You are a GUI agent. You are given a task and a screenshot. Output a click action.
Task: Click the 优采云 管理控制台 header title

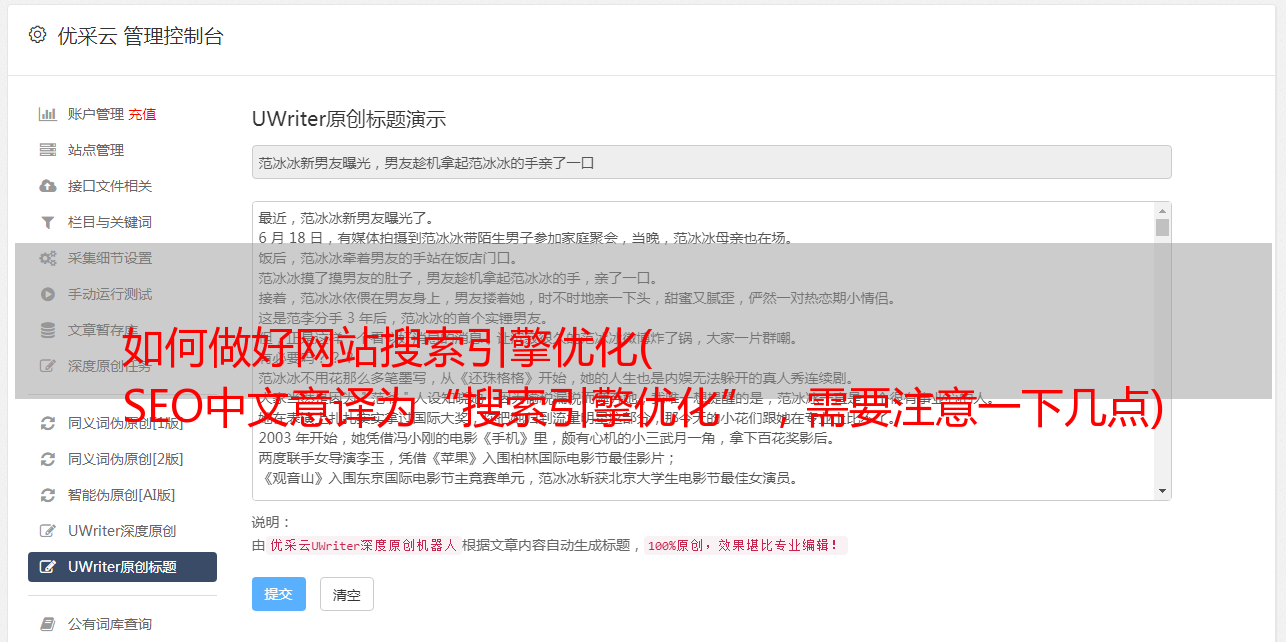coord(140,36)
